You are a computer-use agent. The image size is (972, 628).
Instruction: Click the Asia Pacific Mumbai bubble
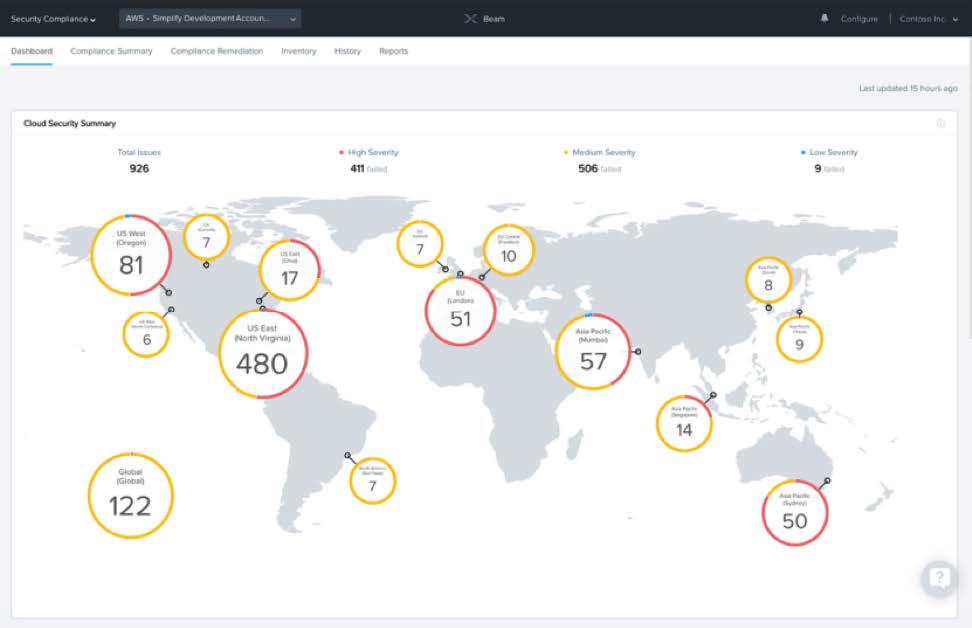point(593,352)
